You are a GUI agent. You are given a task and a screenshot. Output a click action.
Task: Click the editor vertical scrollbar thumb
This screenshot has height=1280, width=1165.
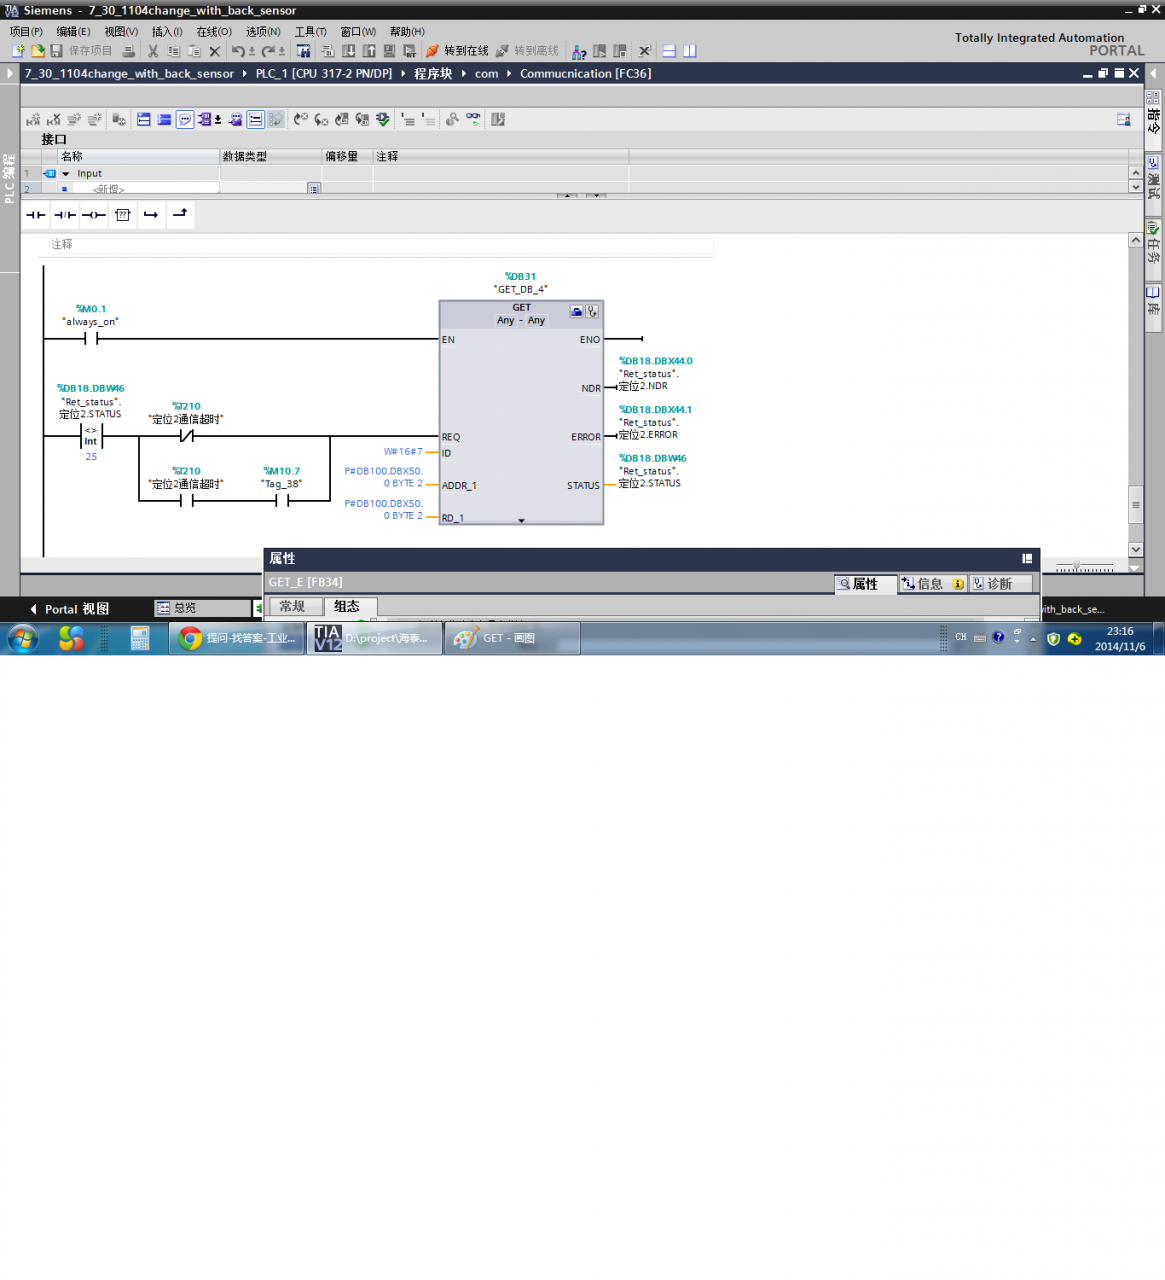[x=1135, y=505]
